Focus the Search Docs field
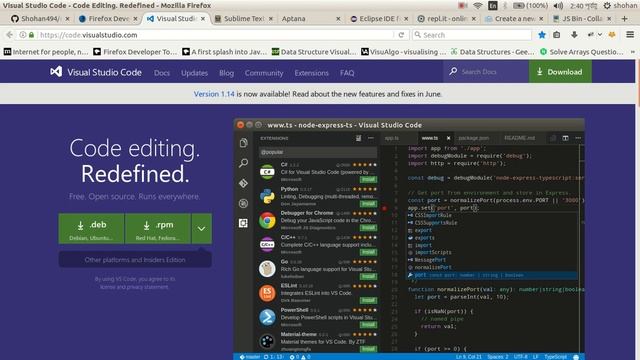This screenshot has width=640, height=360. click(486, 71)
